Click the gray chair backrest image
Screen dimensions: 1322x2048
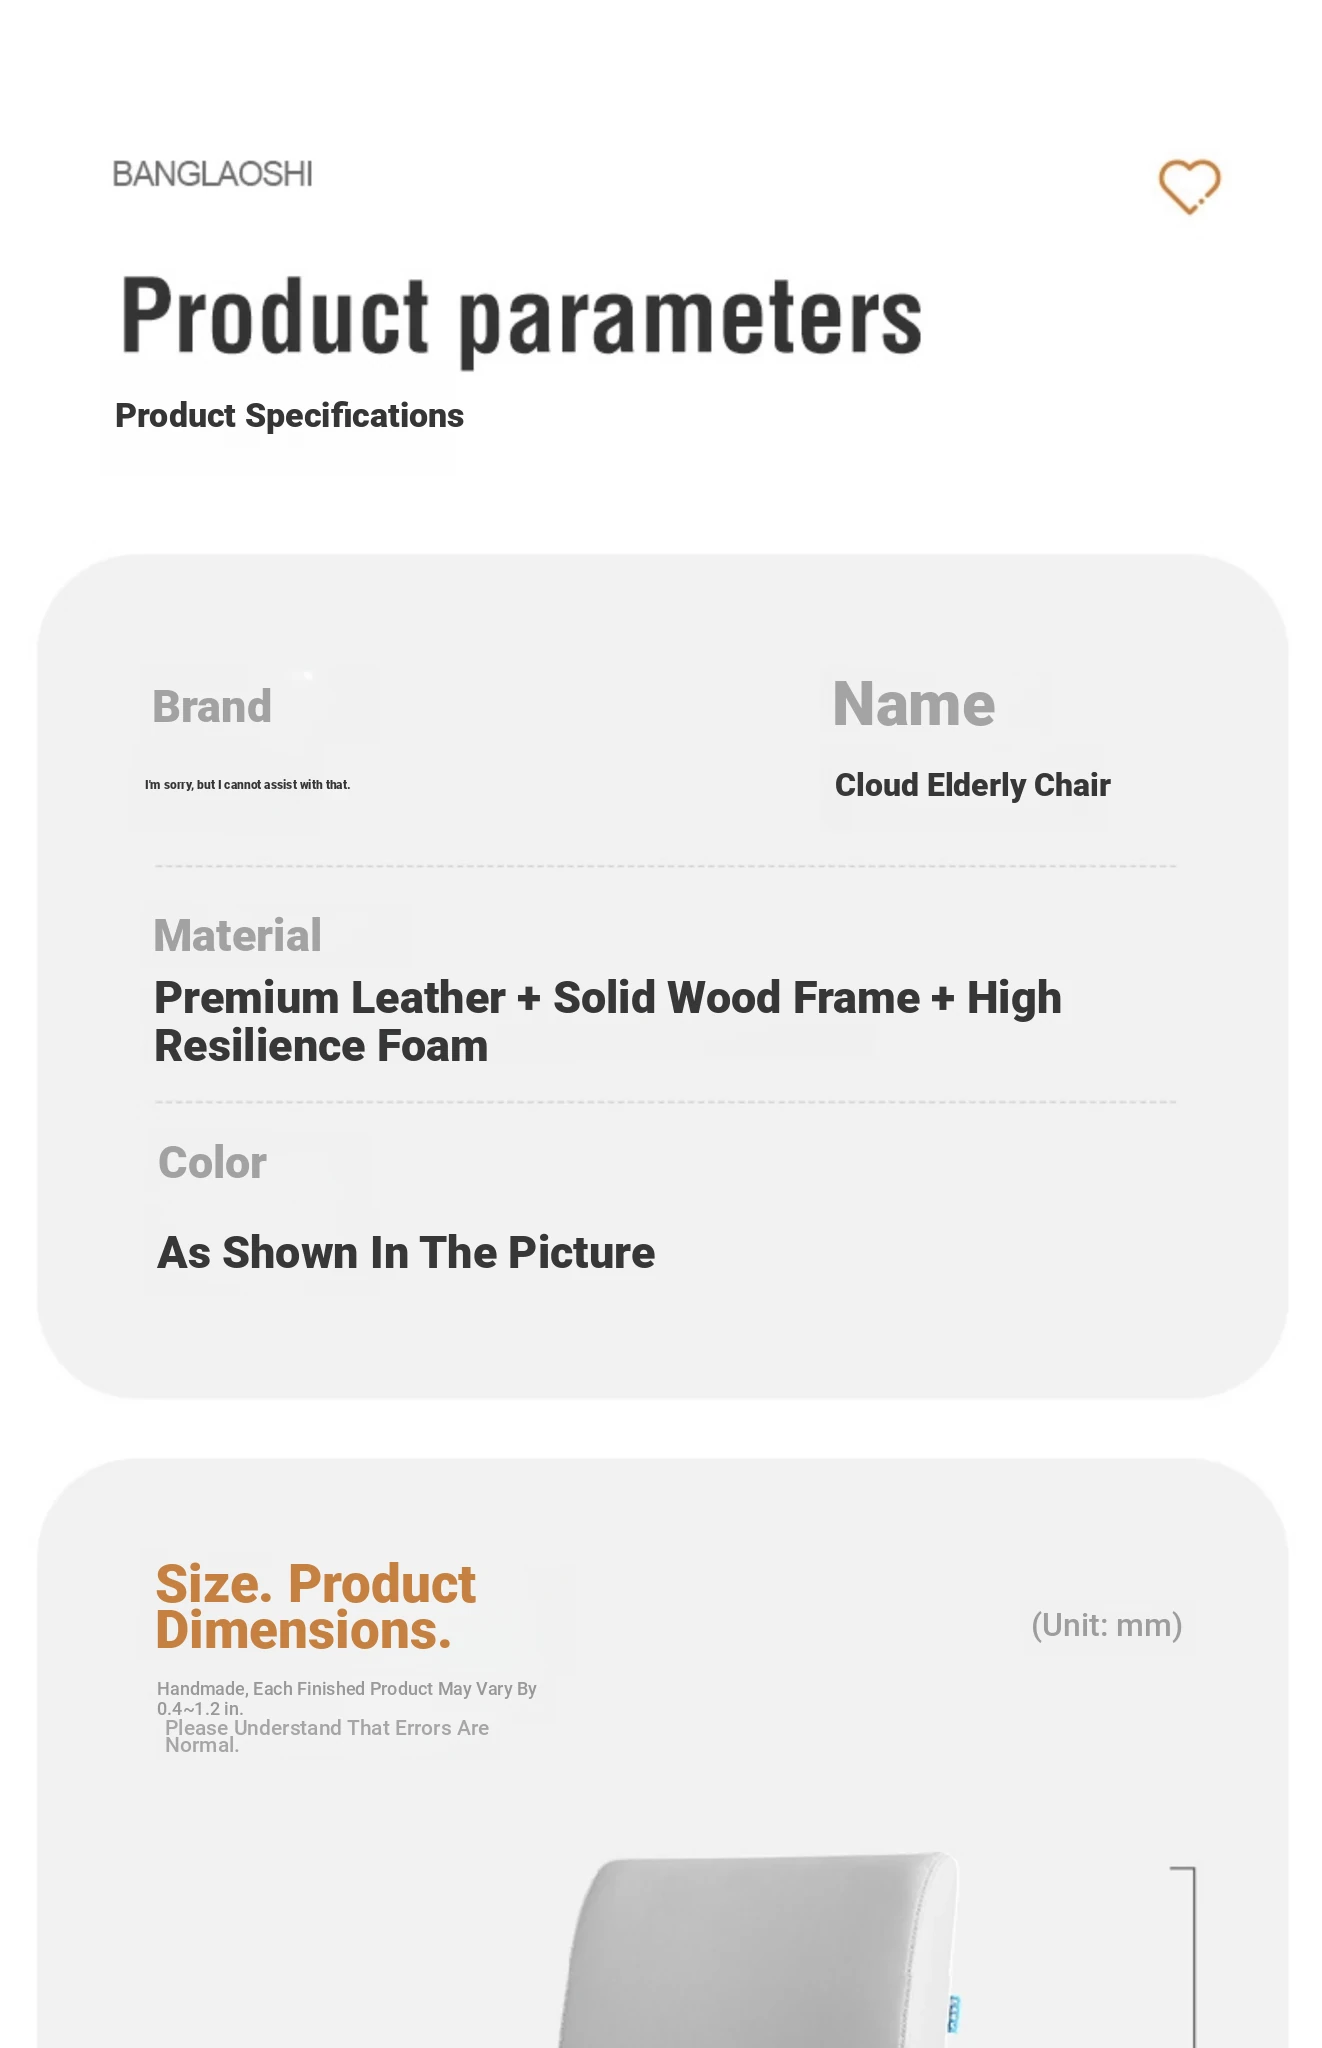pyautogui.click(x=760, y=1950)
